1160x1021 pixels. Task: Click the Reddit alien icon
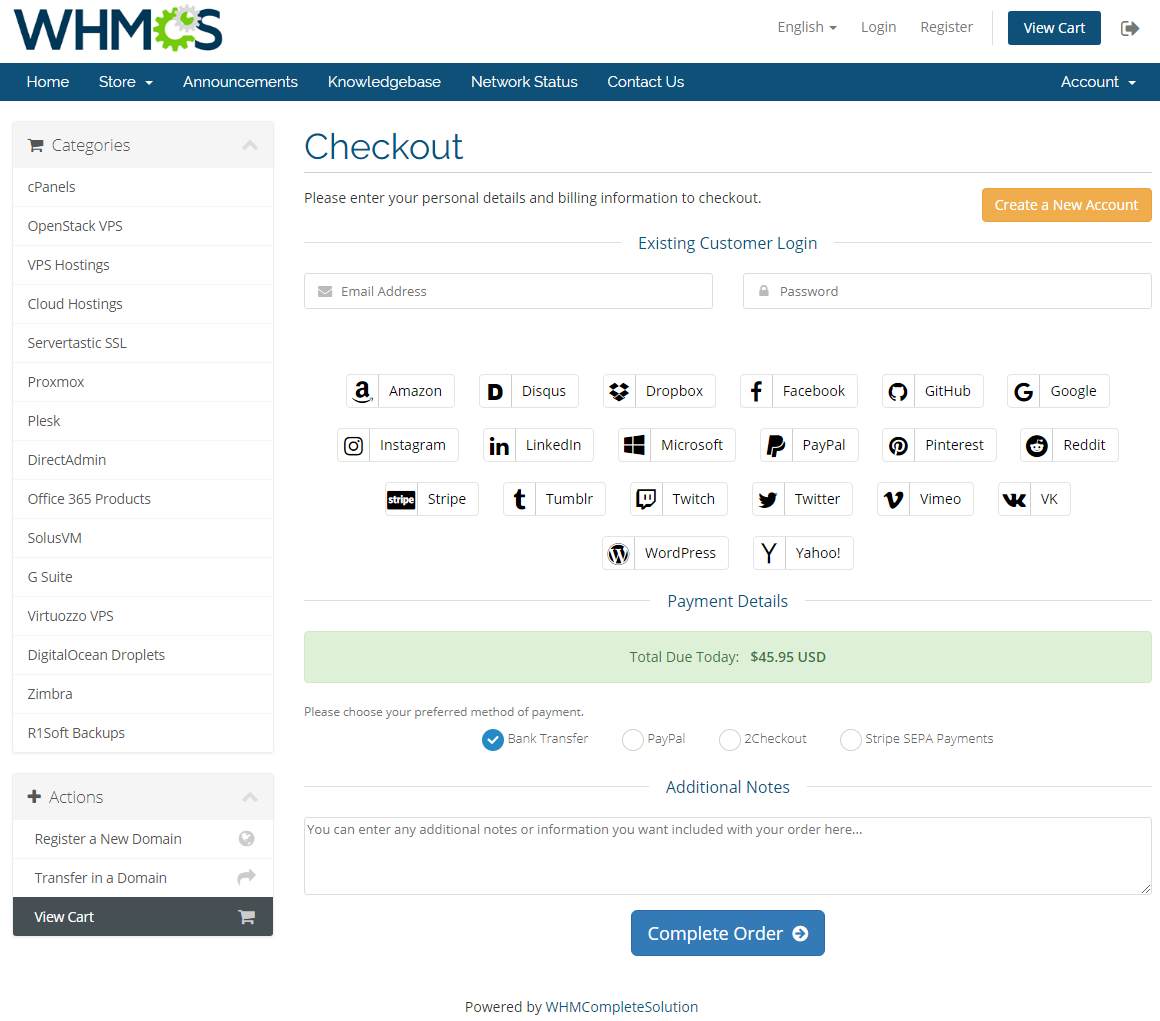pyautogui.click(x=1036, y=445)
